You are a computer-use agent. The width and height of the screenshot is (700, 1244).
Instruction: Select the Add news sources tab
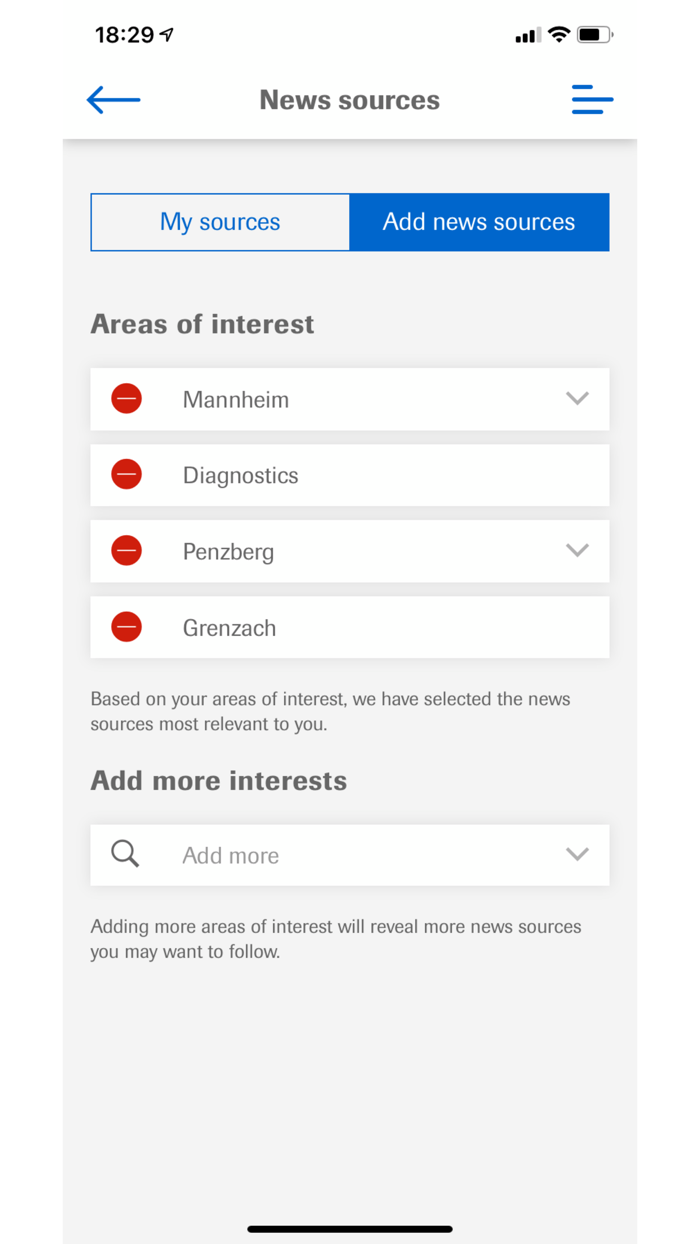tap(479, 222)
